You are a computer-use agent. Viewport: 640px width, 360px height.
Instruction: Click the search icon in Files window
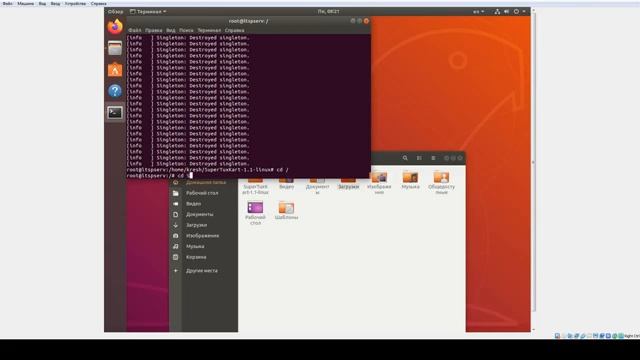click(405, 158)
